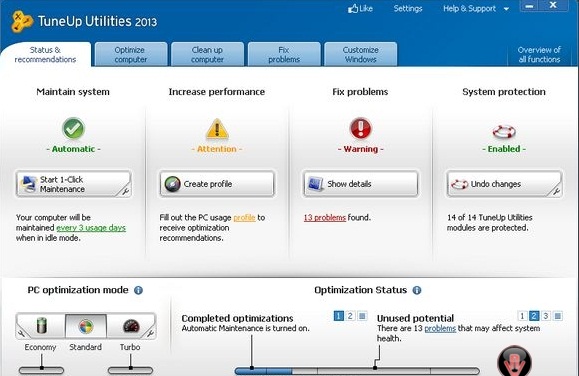Screen dimensions: 579x376
Task: Open the red 13 problems link
Action: coord(325,218)
